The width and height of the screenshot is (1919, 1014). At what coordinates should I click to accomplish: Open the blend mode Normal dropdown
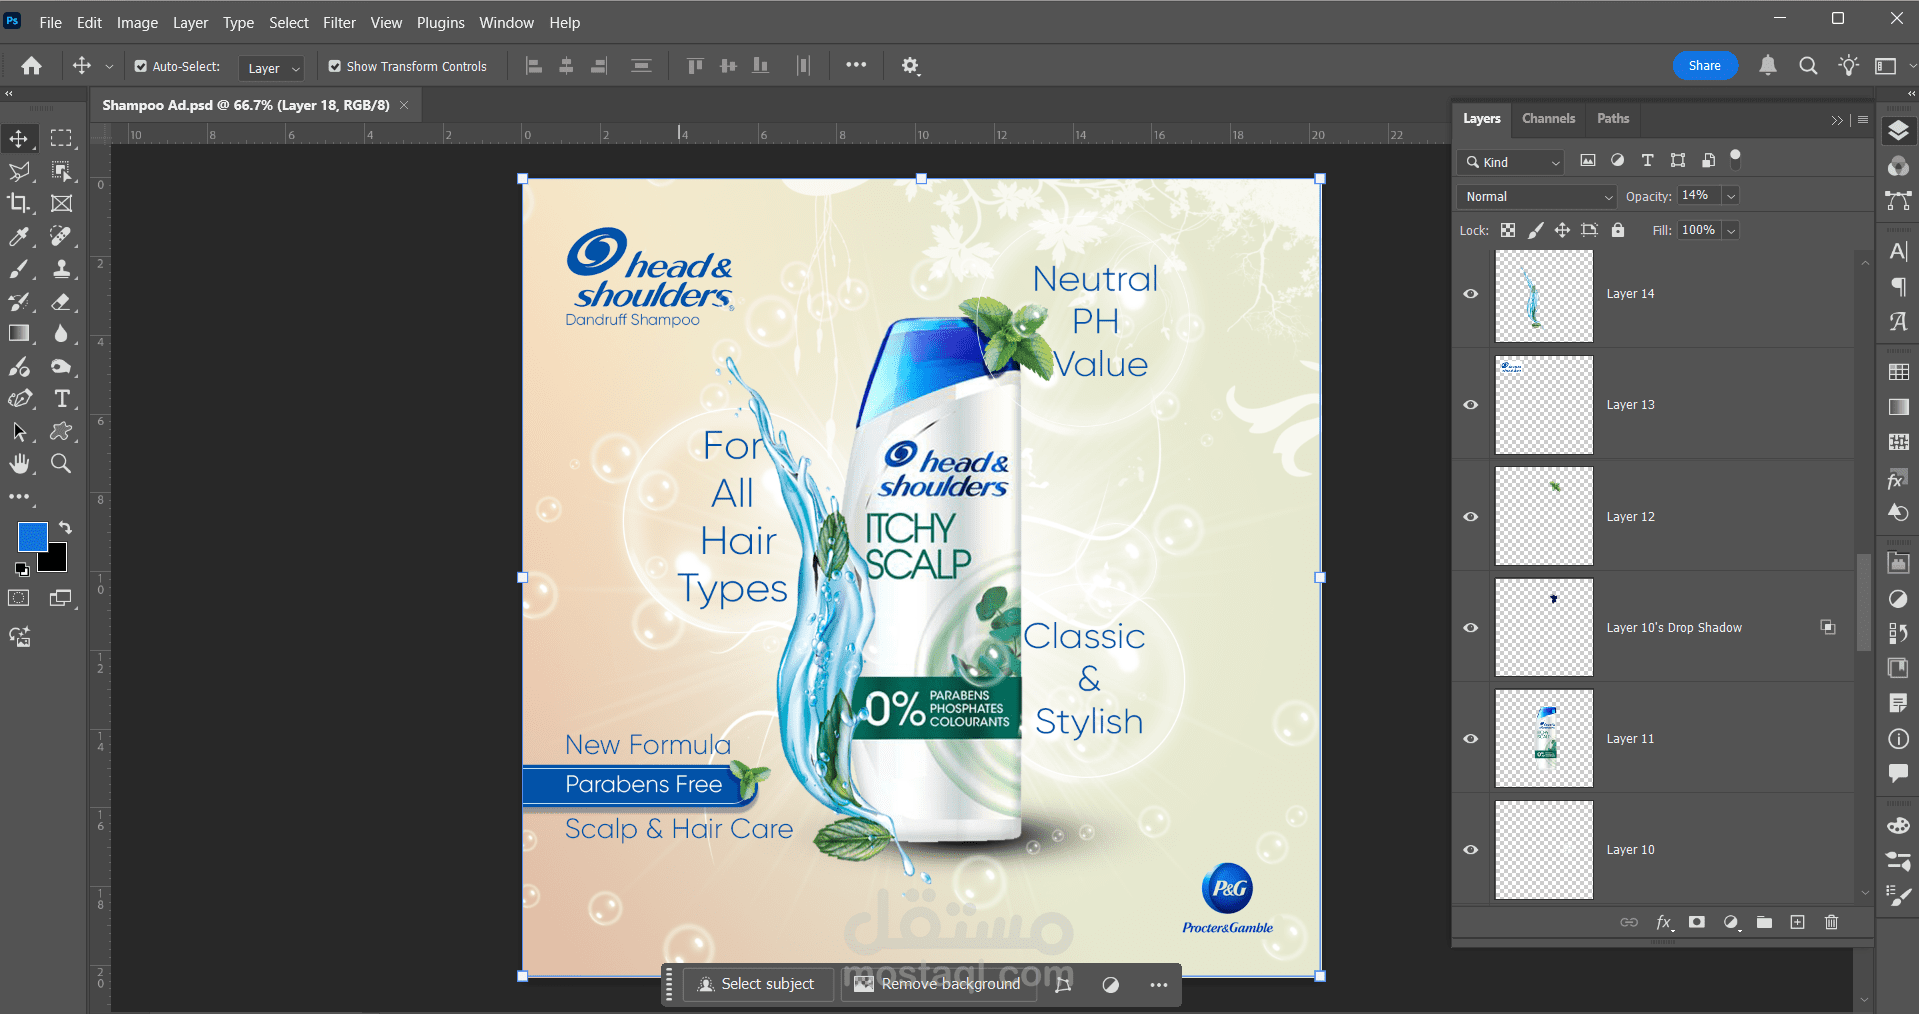1537,197
